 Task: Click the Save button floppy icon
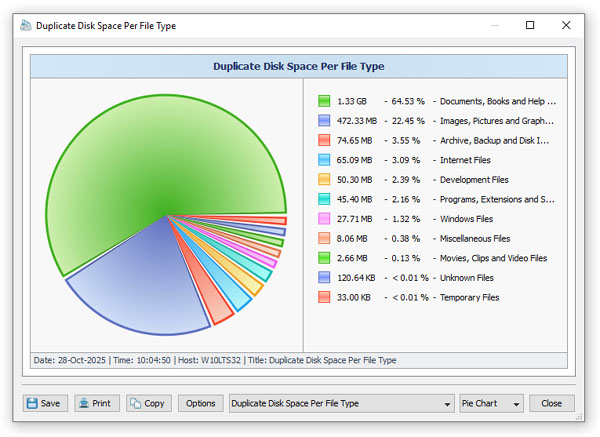[x=32, y=403]
